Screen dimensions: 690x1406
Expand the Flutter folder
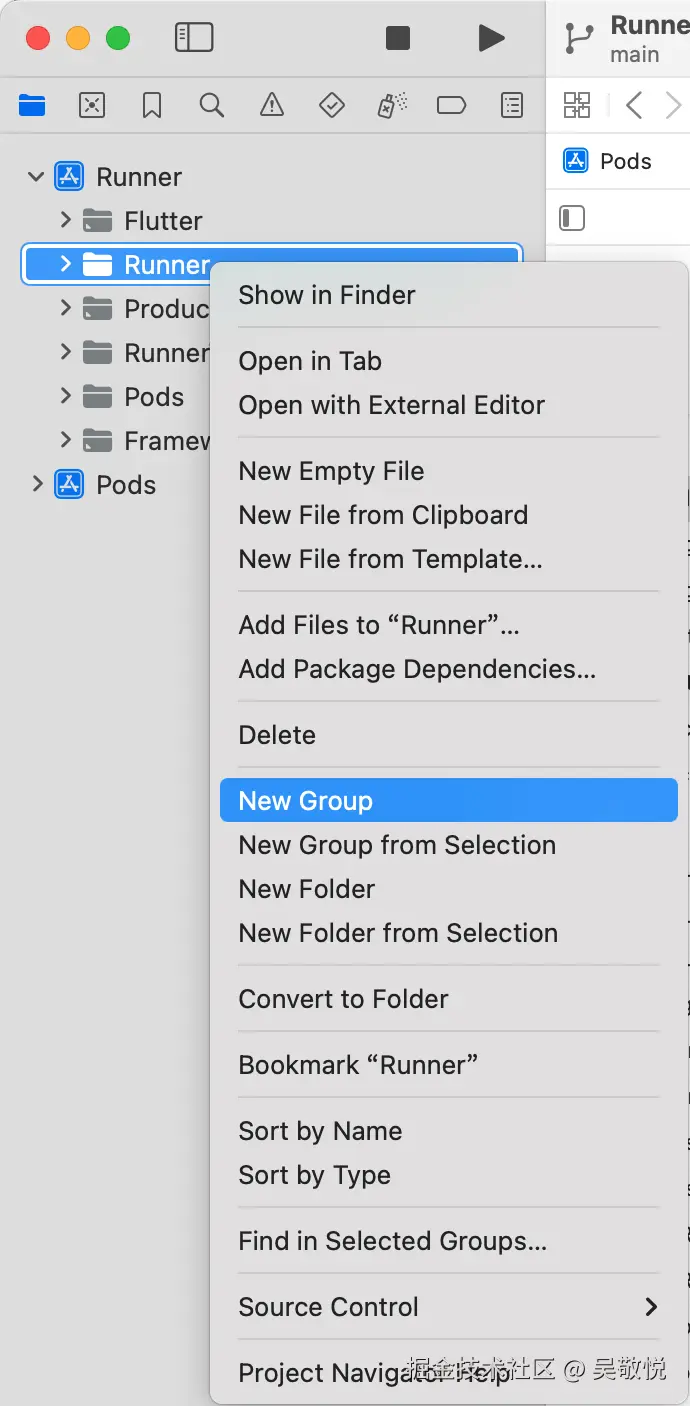click(65, 220)
